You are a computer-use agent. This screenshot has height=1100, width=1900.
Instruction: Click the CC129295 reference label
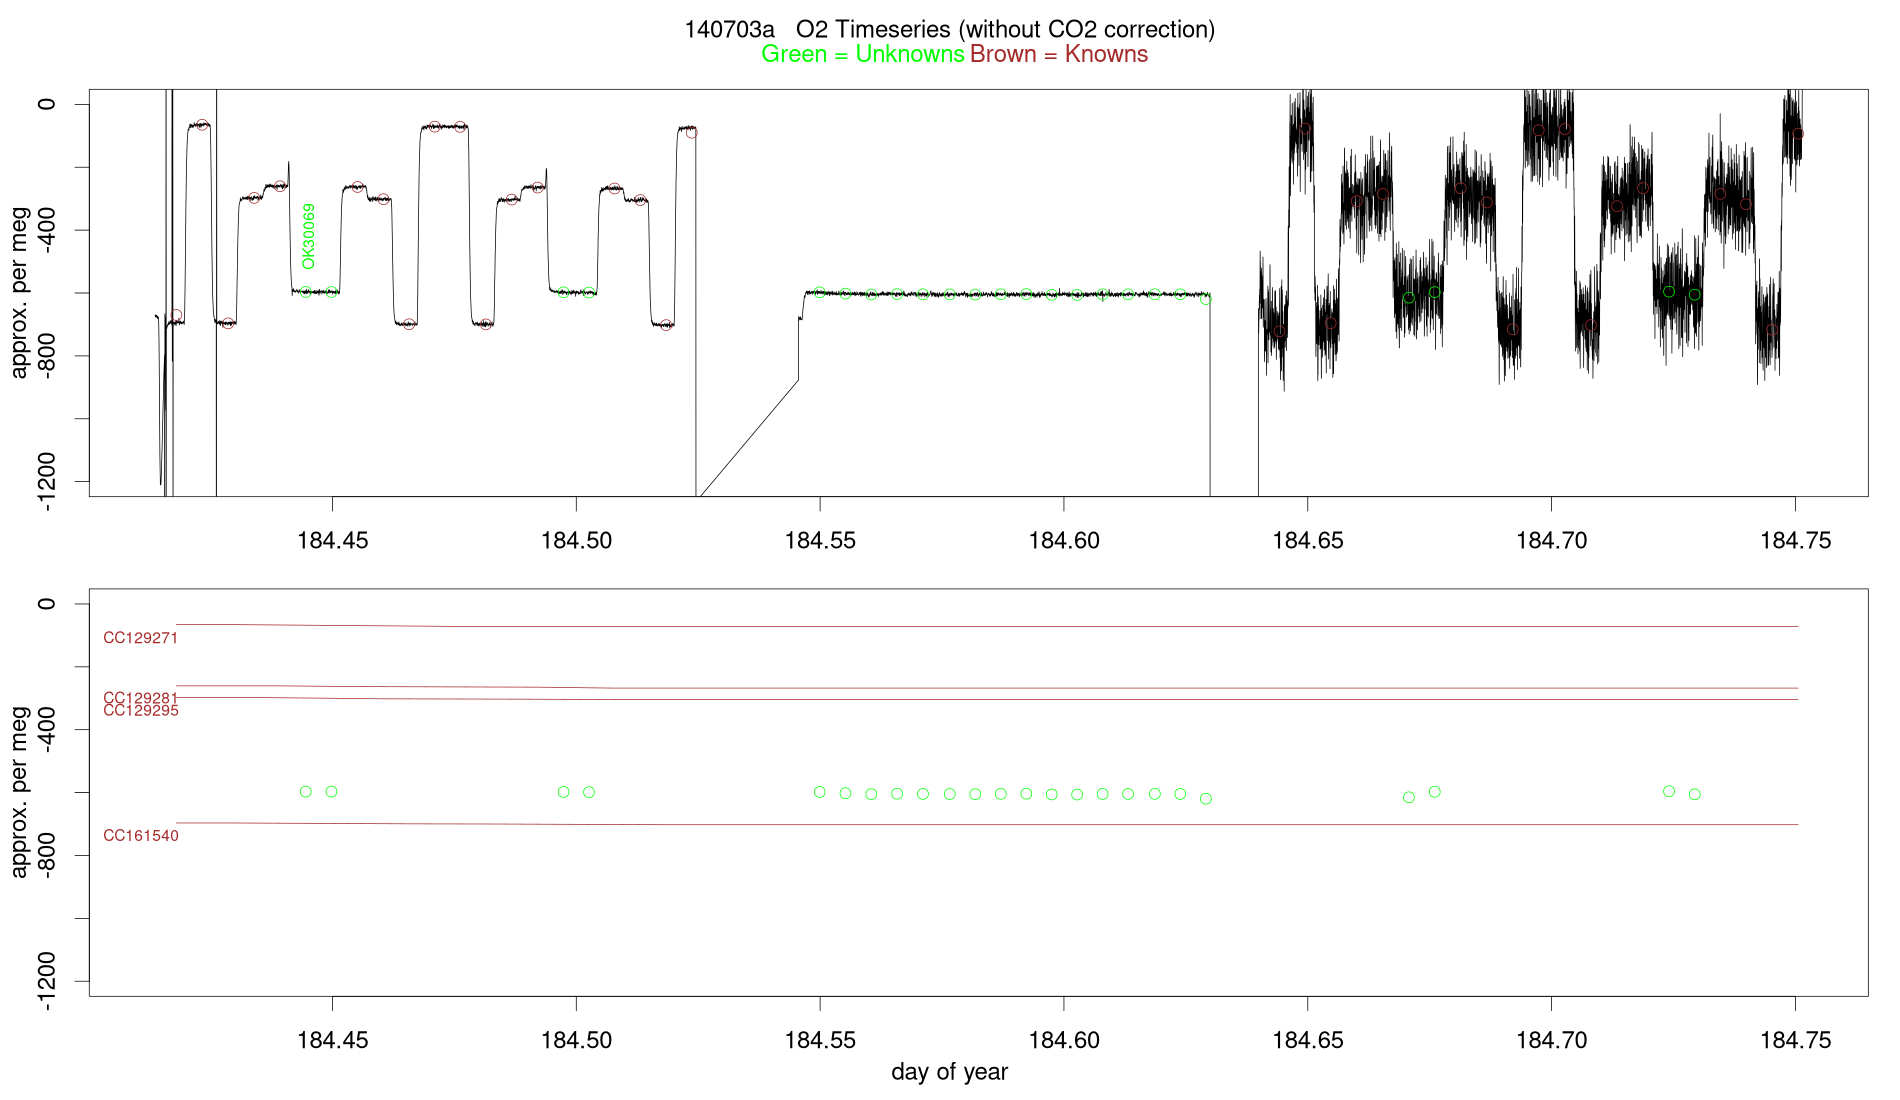[141, 711]
